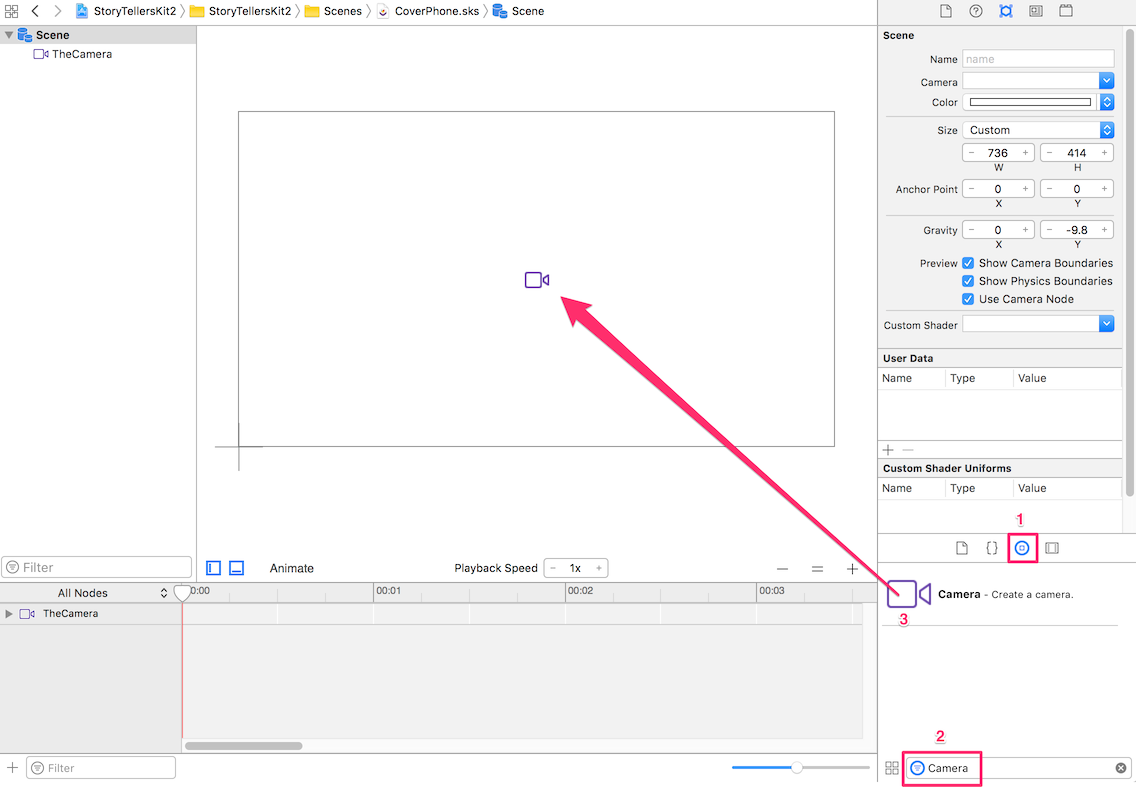Image resolution: width=1136 pixels, height=787 pixels.
Task: Open the Camera selection dropdown
Action: 1037,81
